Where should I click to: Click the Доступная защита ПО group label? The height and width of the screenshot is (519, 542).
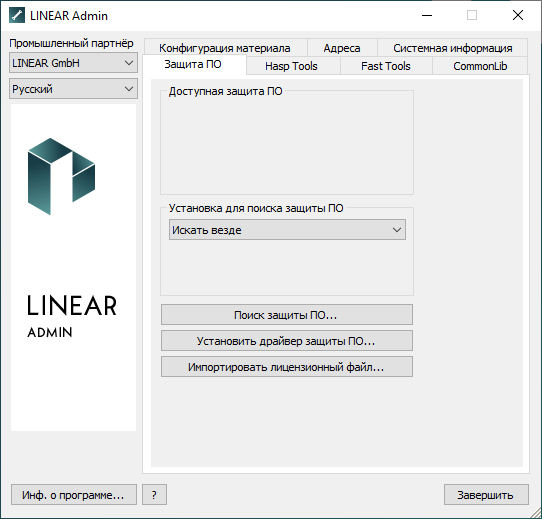[225, 91]
